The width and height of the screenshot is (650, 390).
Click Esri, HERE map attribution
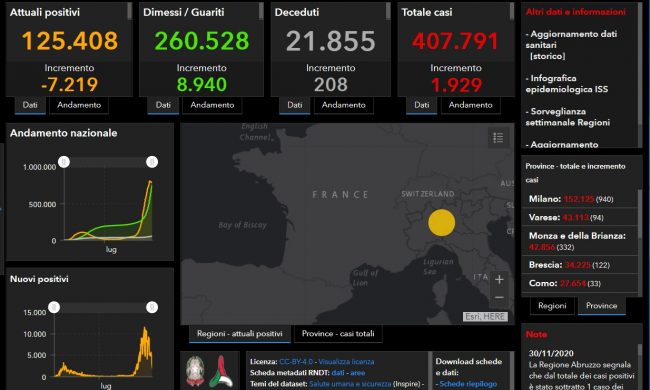[485, 317]
